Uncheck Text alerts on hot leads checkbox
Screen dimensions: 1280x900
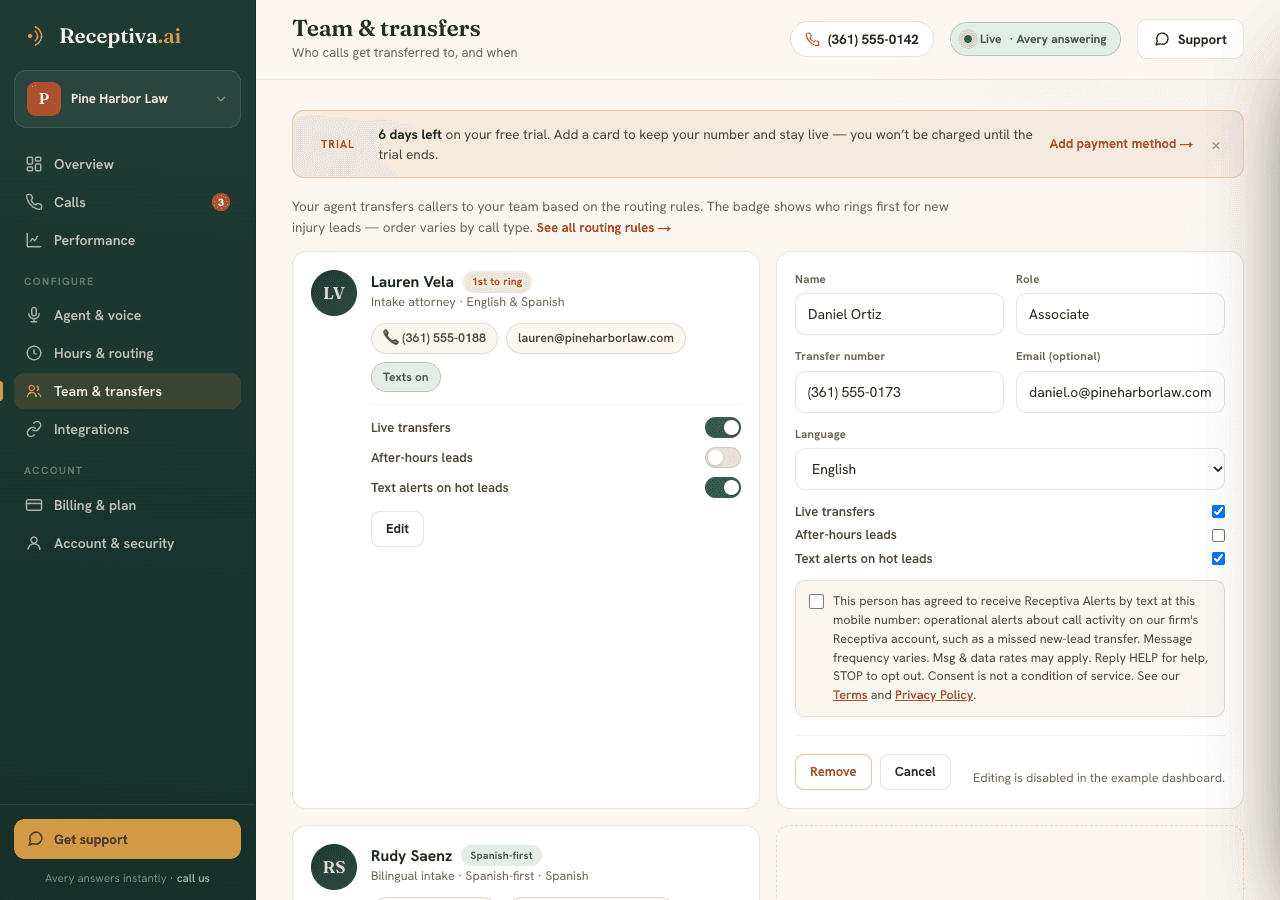[1218, 559]
